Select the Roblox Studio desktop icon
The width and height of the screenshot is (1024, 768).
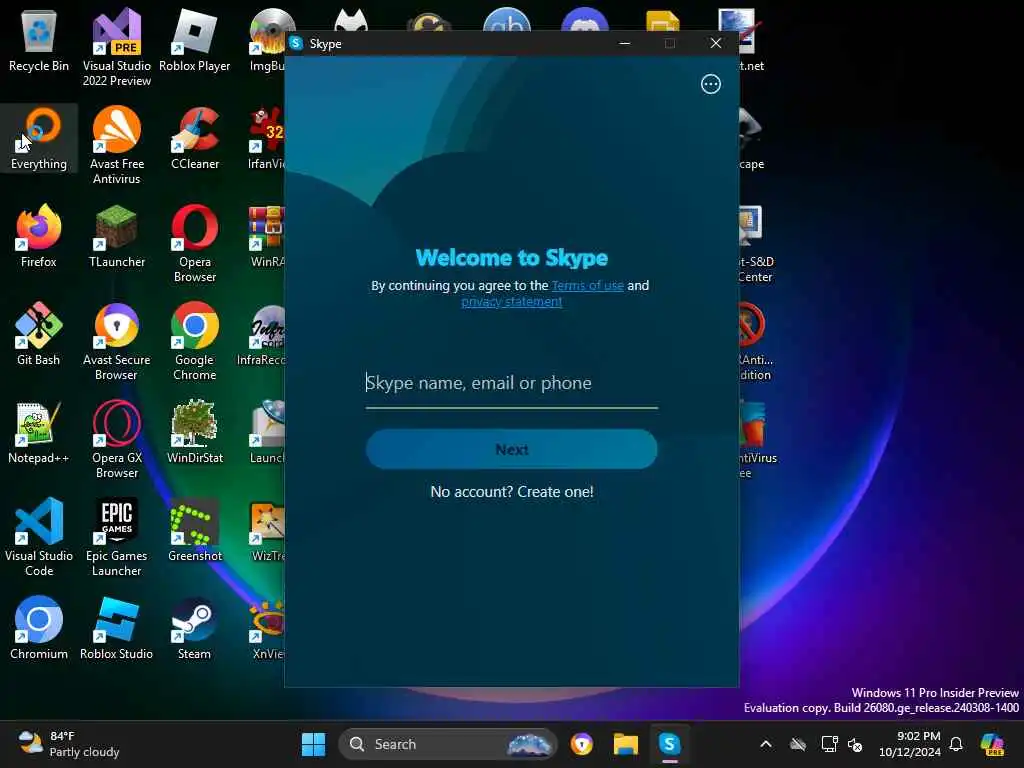[x=117, y=628]
